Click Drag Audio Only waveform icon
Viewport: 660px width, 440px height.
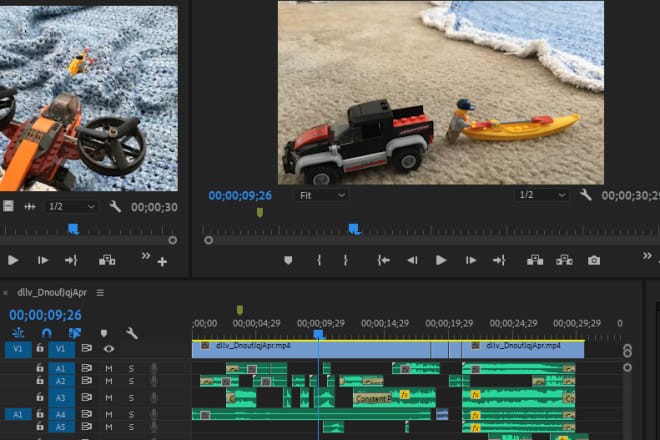click(x=30, y=206)
